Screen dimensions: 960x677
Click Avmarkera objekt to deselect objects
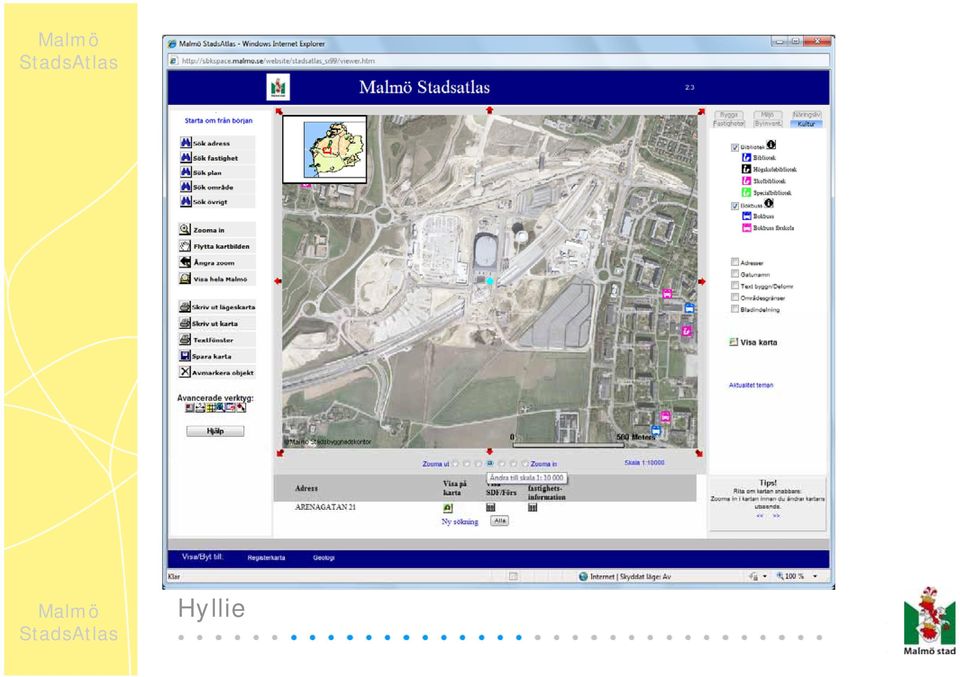coord(217,372)
